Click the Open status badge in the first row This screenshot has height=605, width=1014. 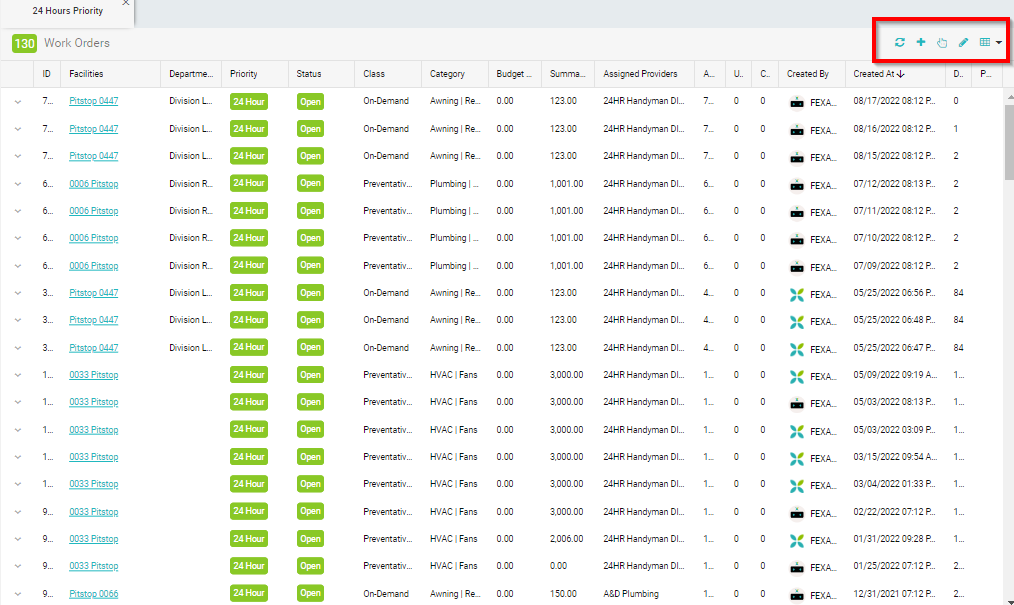coord(310,101)
